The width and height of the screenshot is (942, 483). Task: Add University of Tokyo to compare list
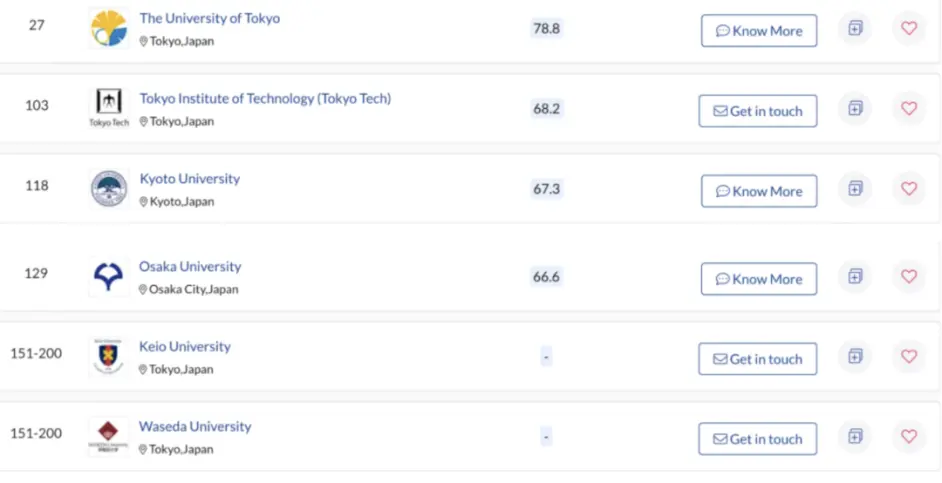click(855, 28)
